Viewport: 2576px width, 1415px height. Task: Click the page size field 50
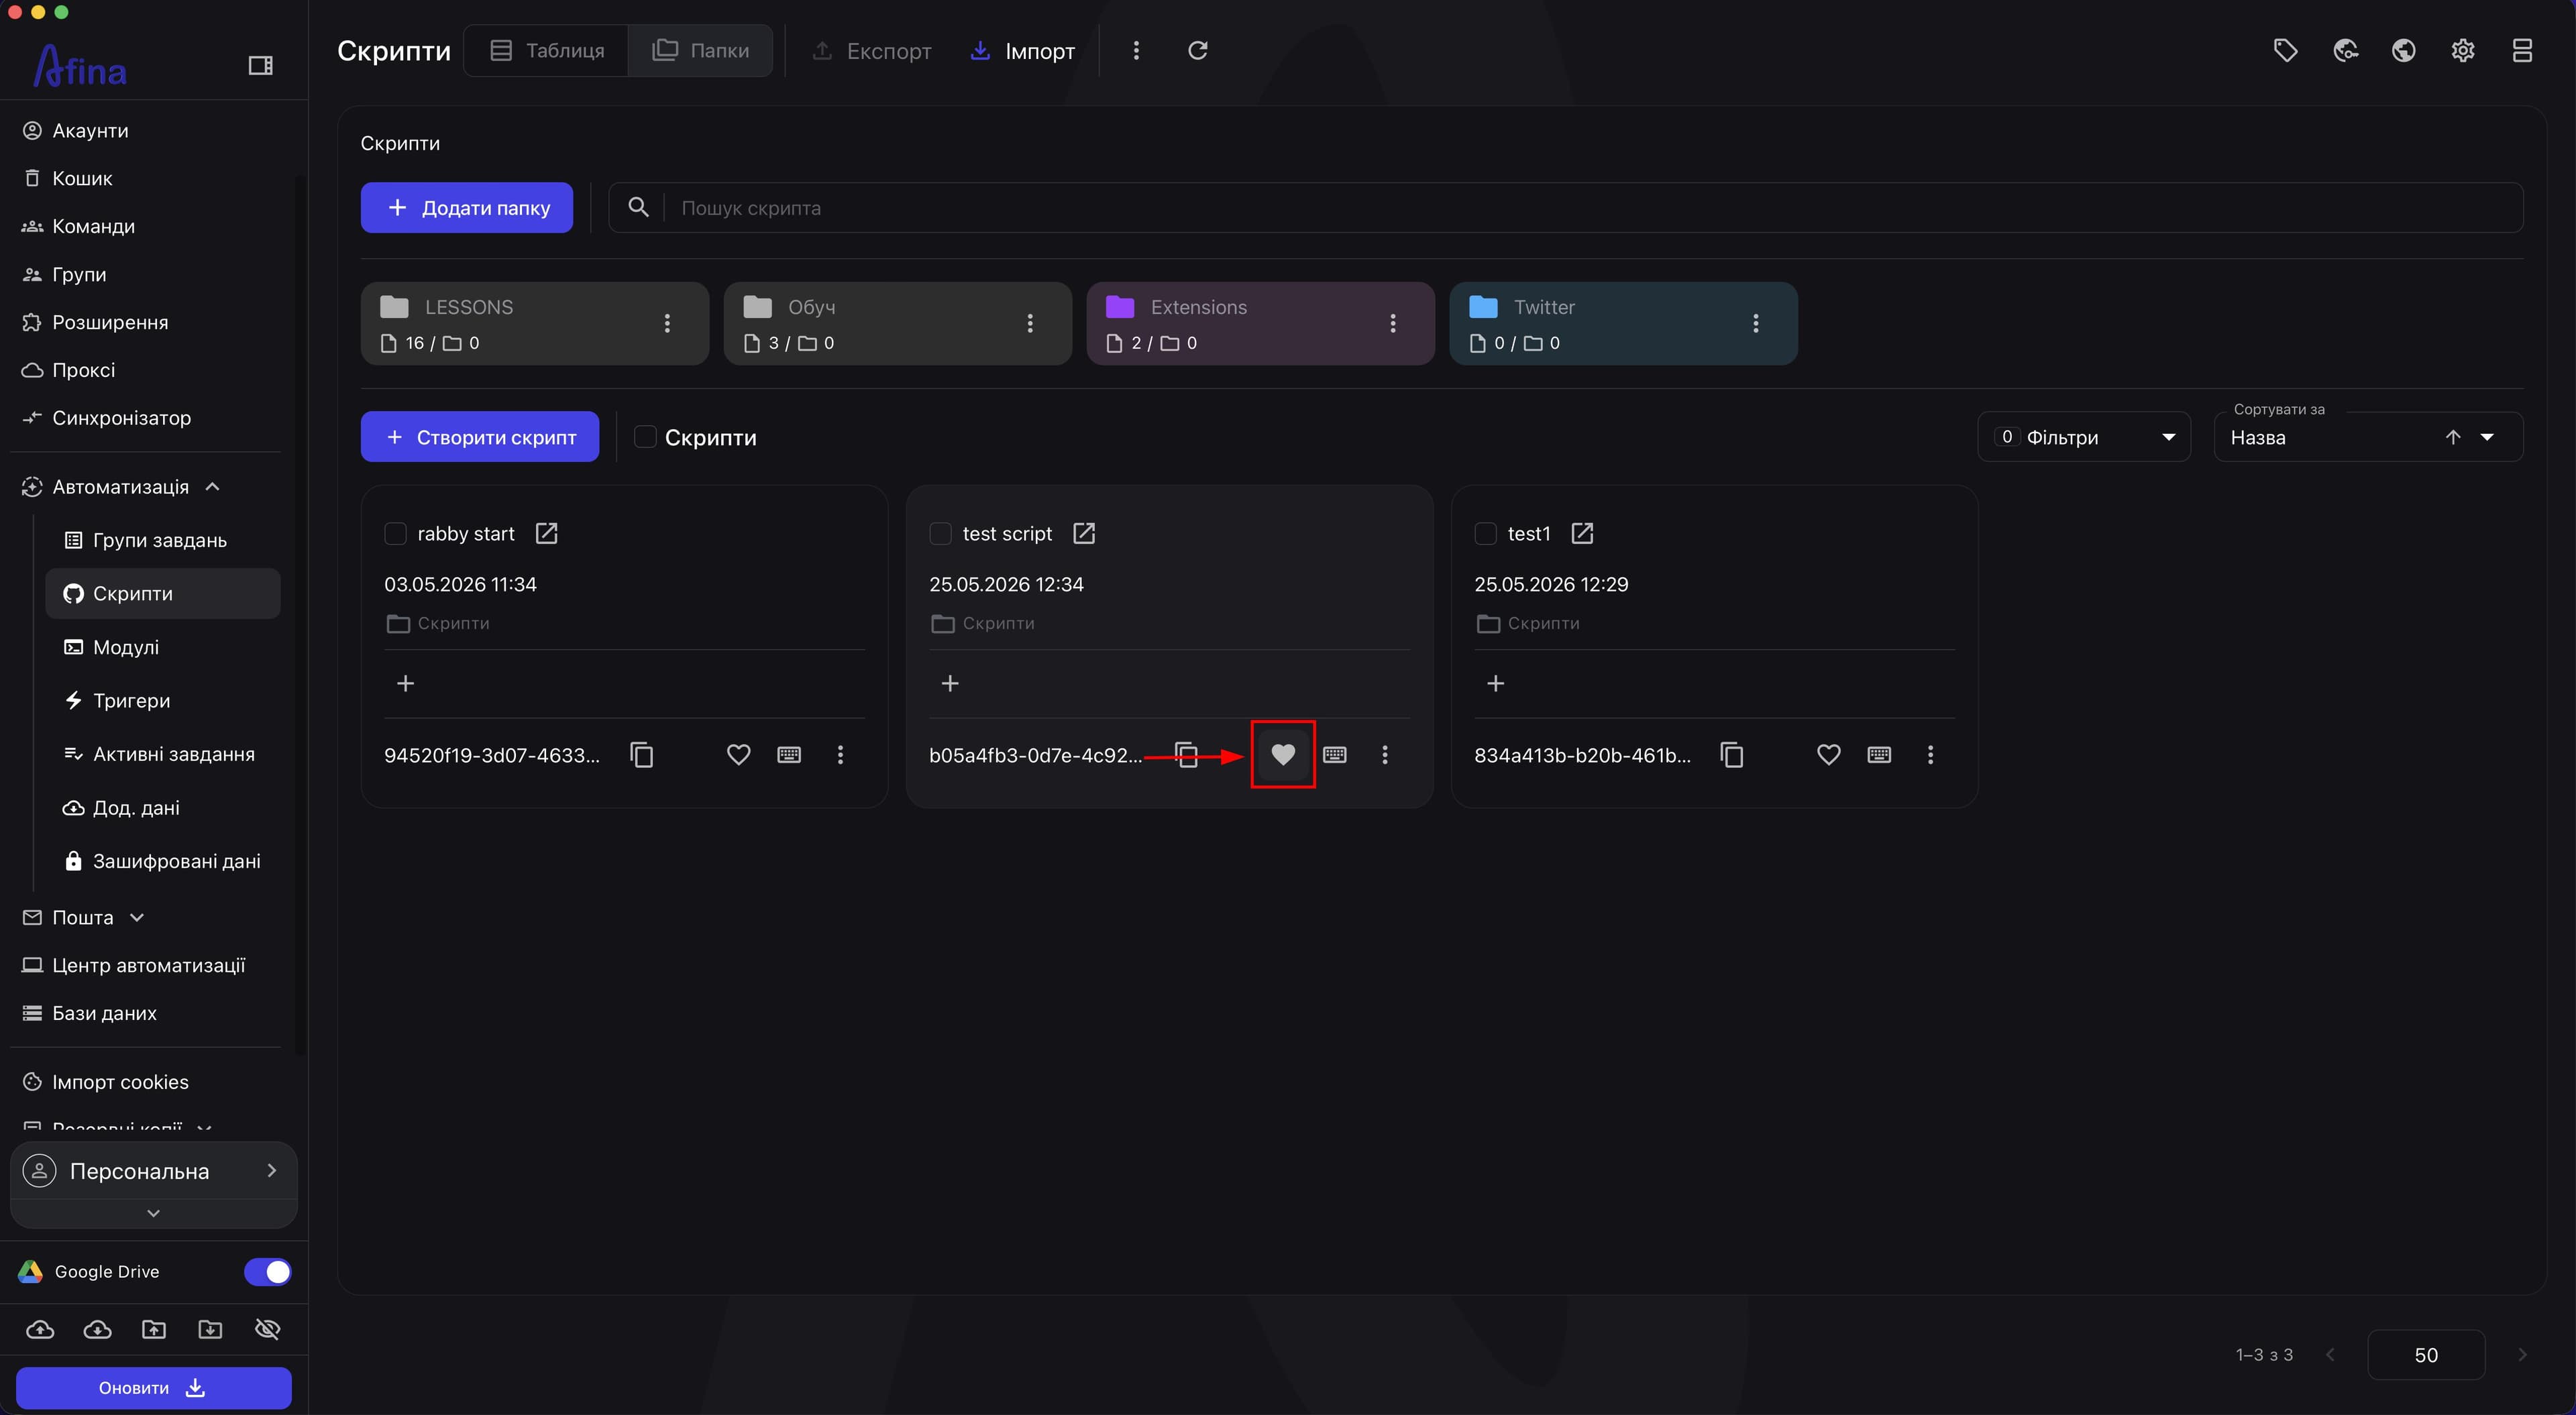tap(2425, 1355)
